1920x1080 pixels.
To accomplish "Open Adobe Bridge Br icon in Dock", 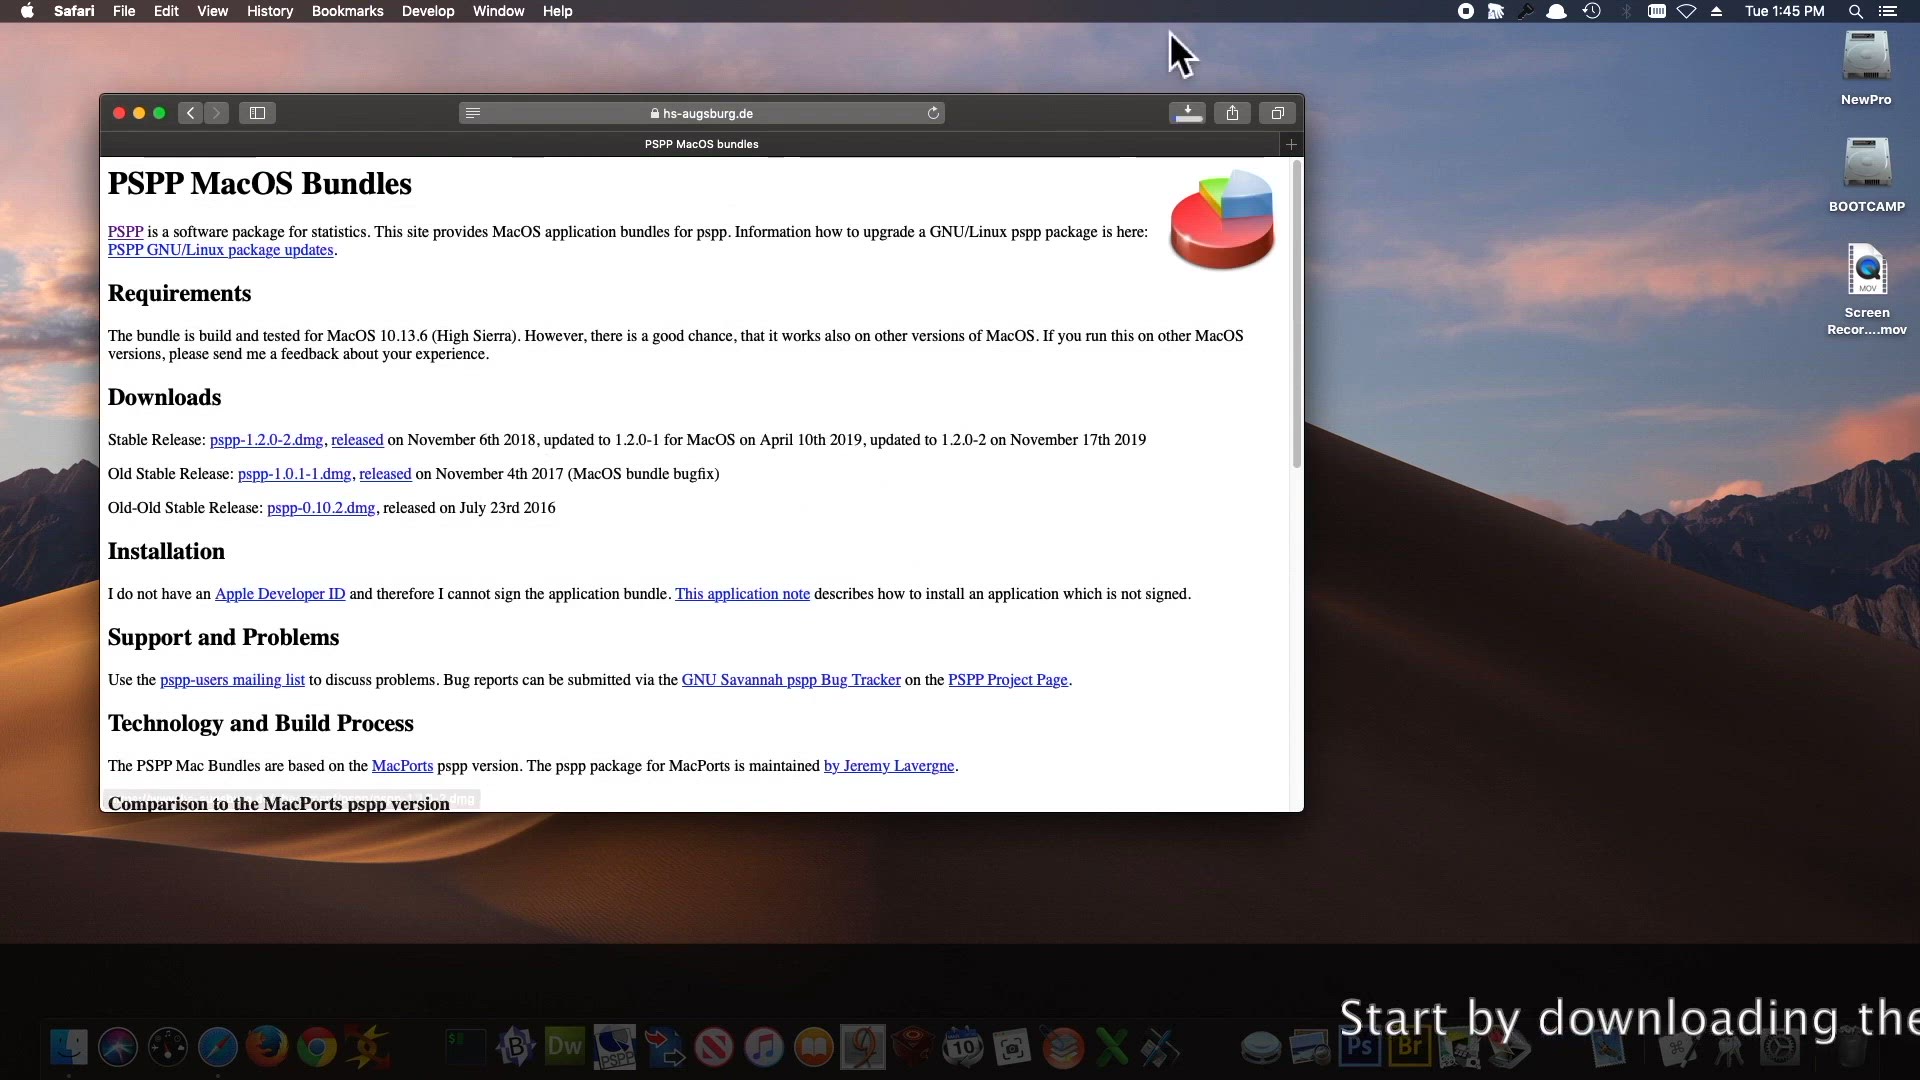I will [1410, 1047].
